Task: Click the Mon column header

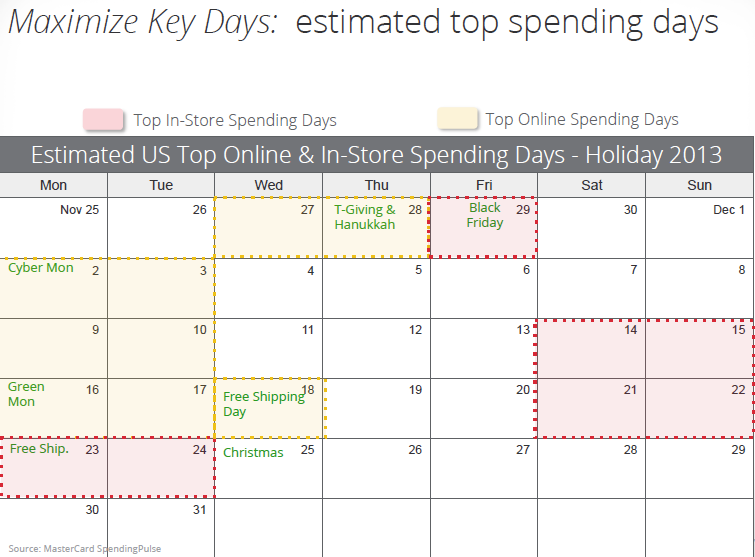Action: point(53,185)
